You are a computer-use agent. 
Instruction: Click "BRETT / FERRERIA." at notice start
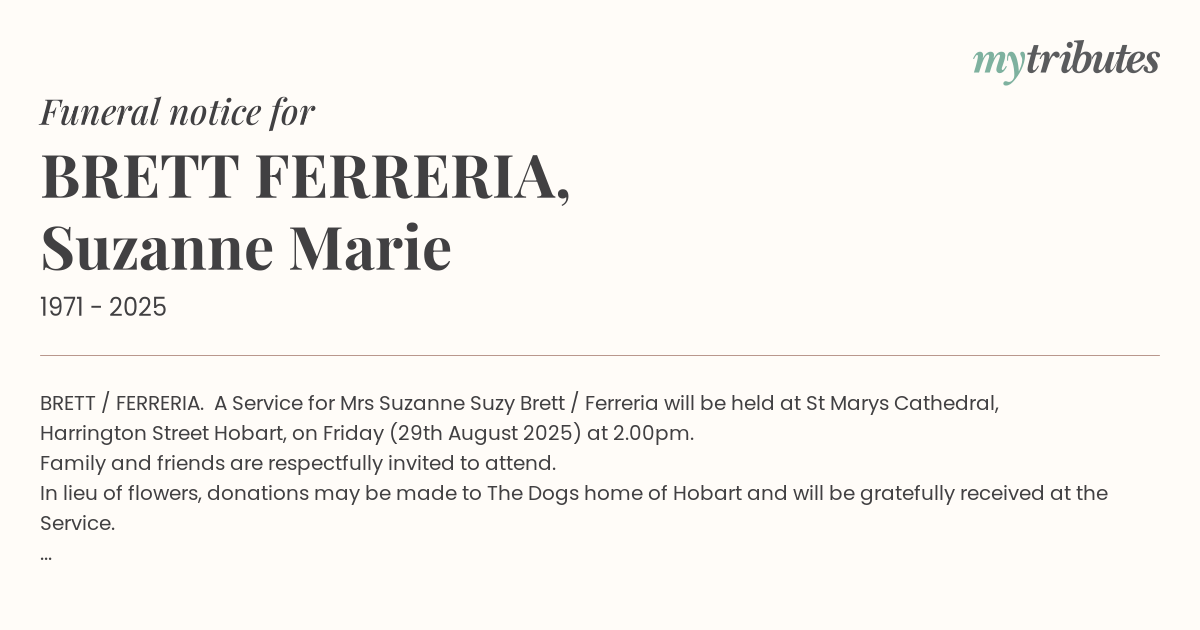click(122, 403)
